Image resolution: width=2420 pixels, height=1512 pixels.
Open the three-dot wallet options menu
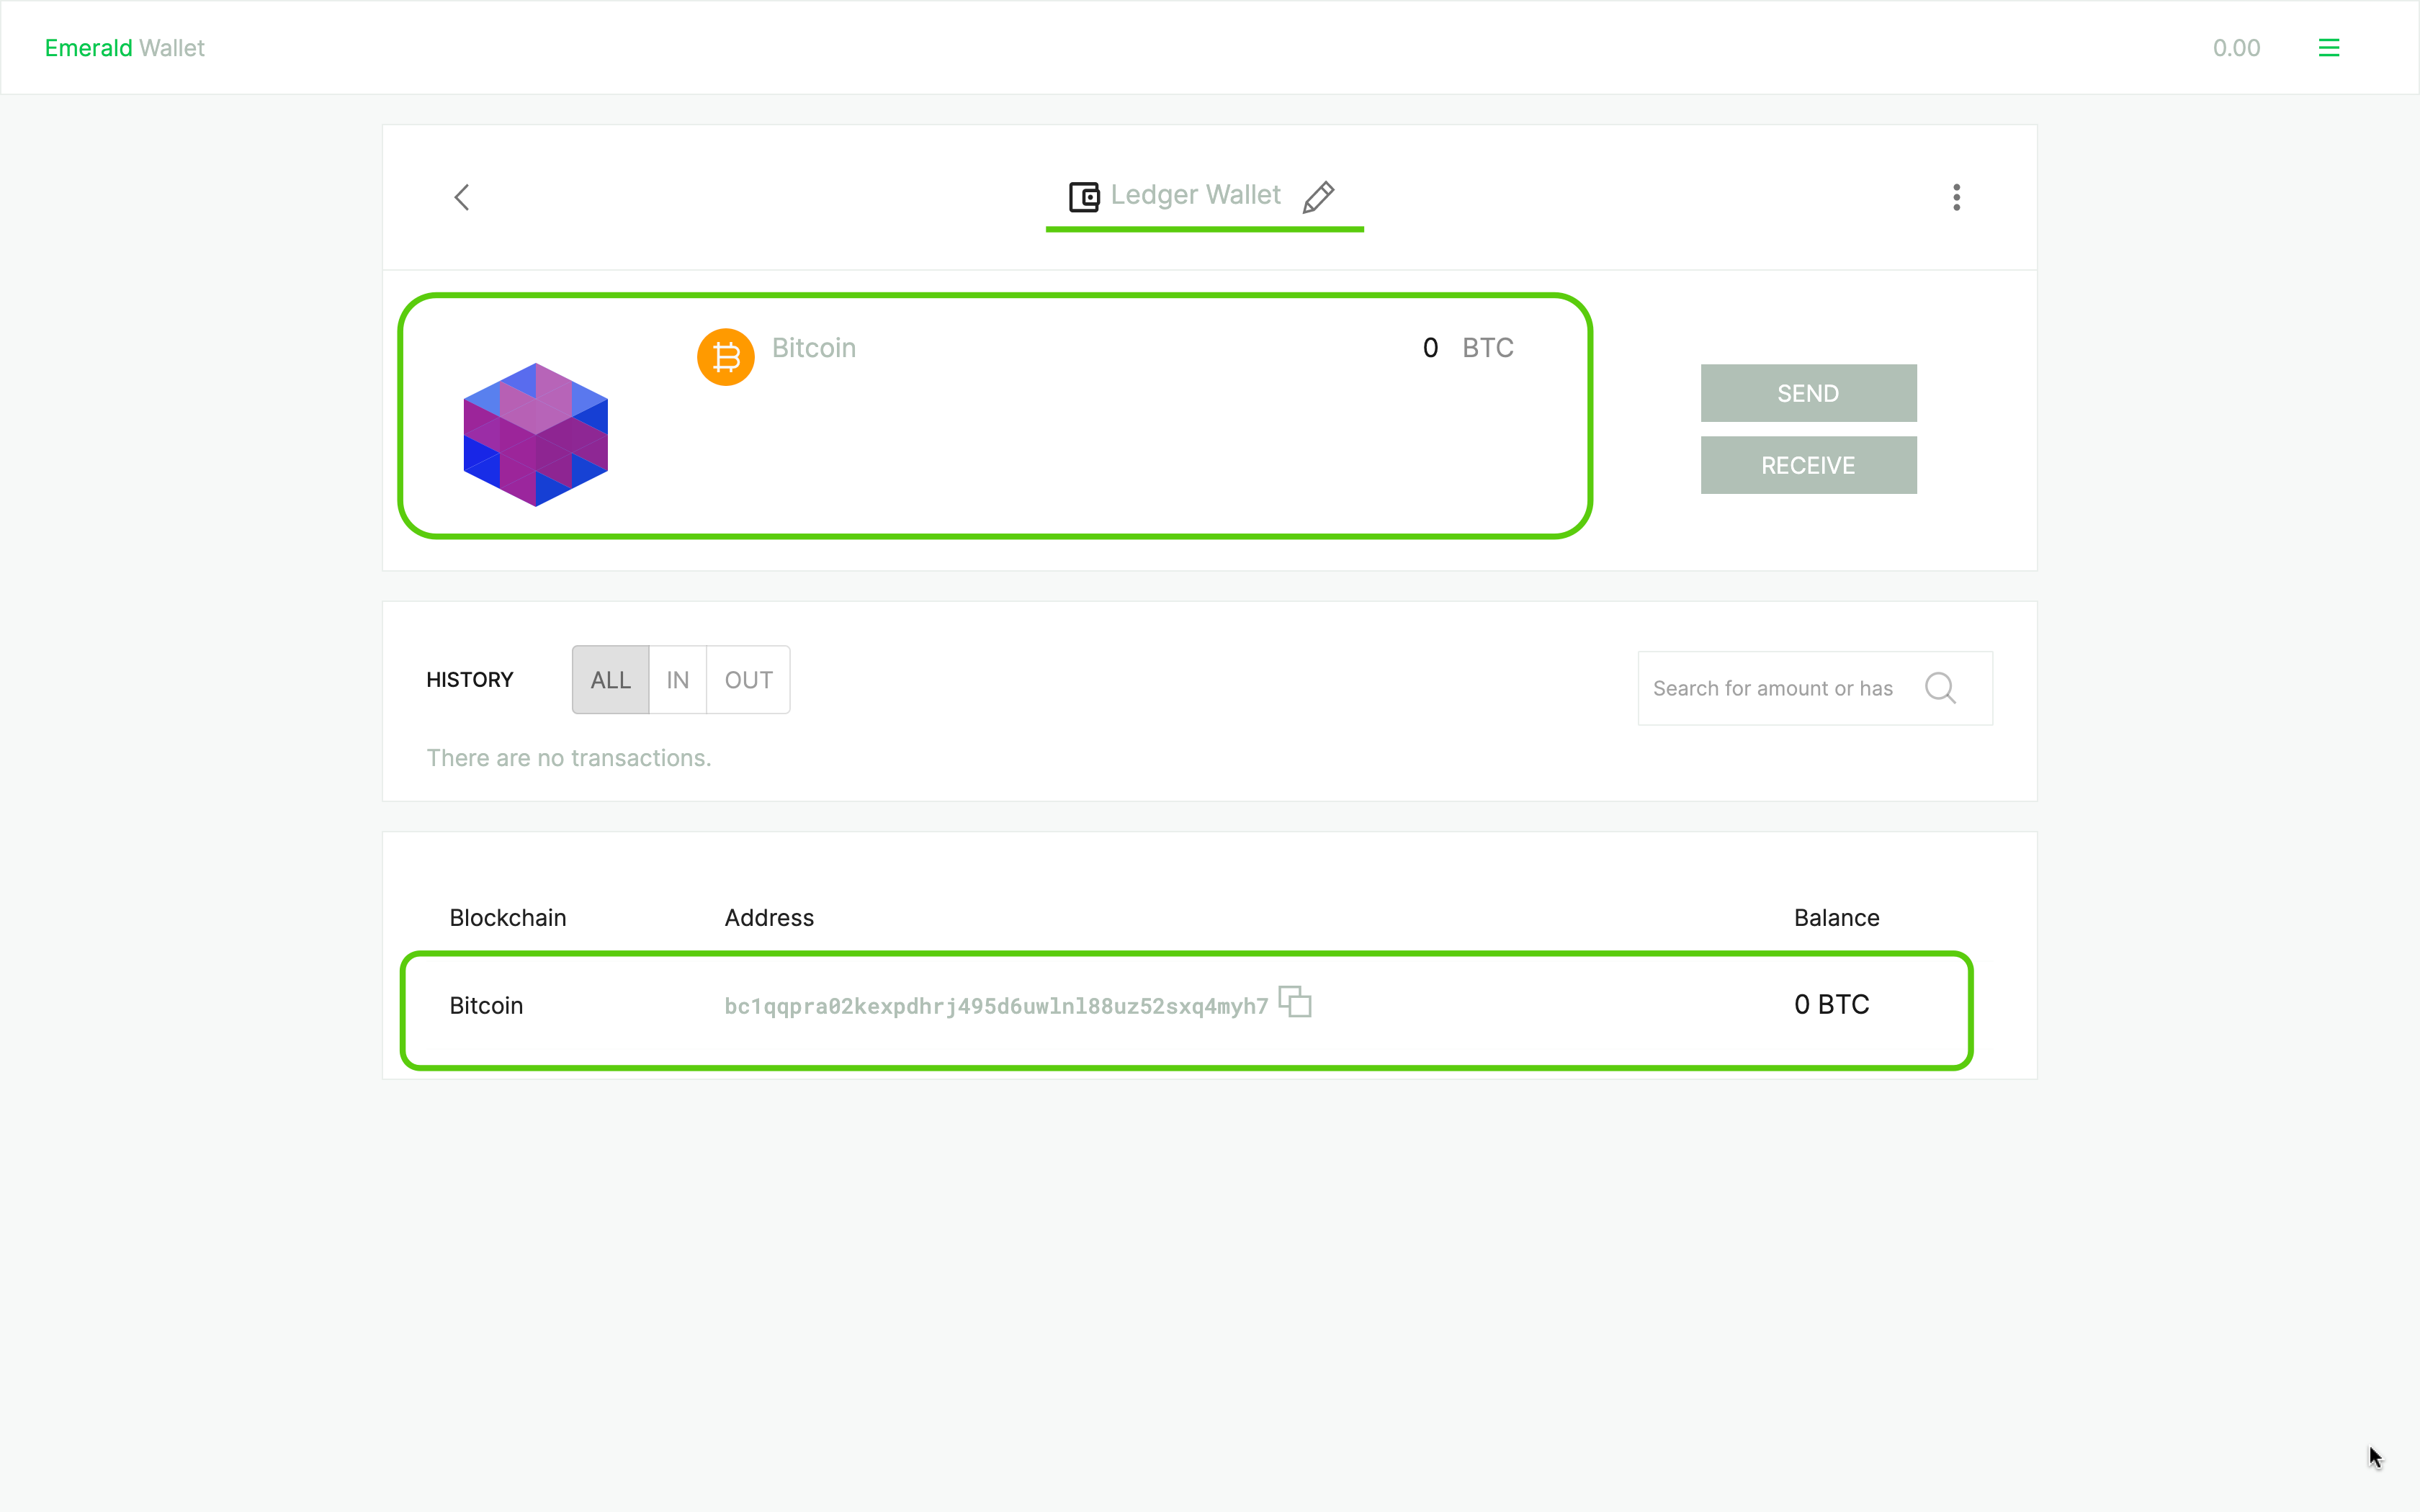pos(1956,197)
